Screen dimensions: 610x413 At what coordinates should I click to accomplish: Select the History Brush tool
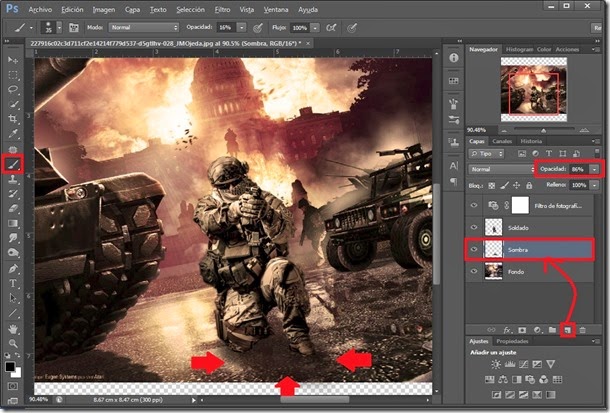coord(13,194)
